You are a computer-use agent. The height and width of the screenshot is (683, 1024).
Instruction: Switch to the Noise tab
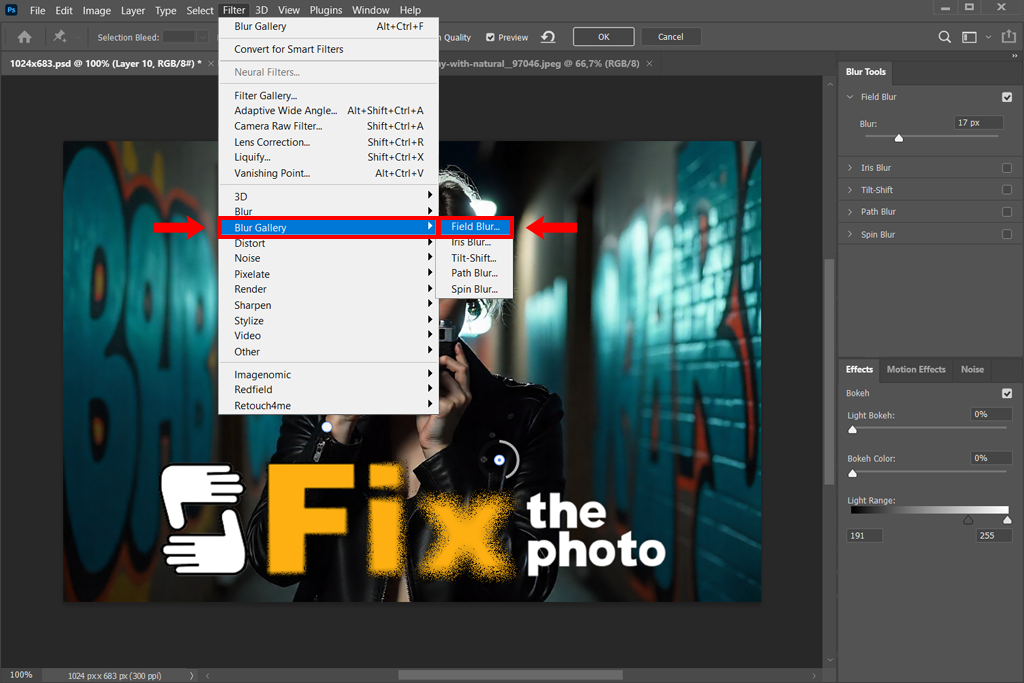click(972, 370)
